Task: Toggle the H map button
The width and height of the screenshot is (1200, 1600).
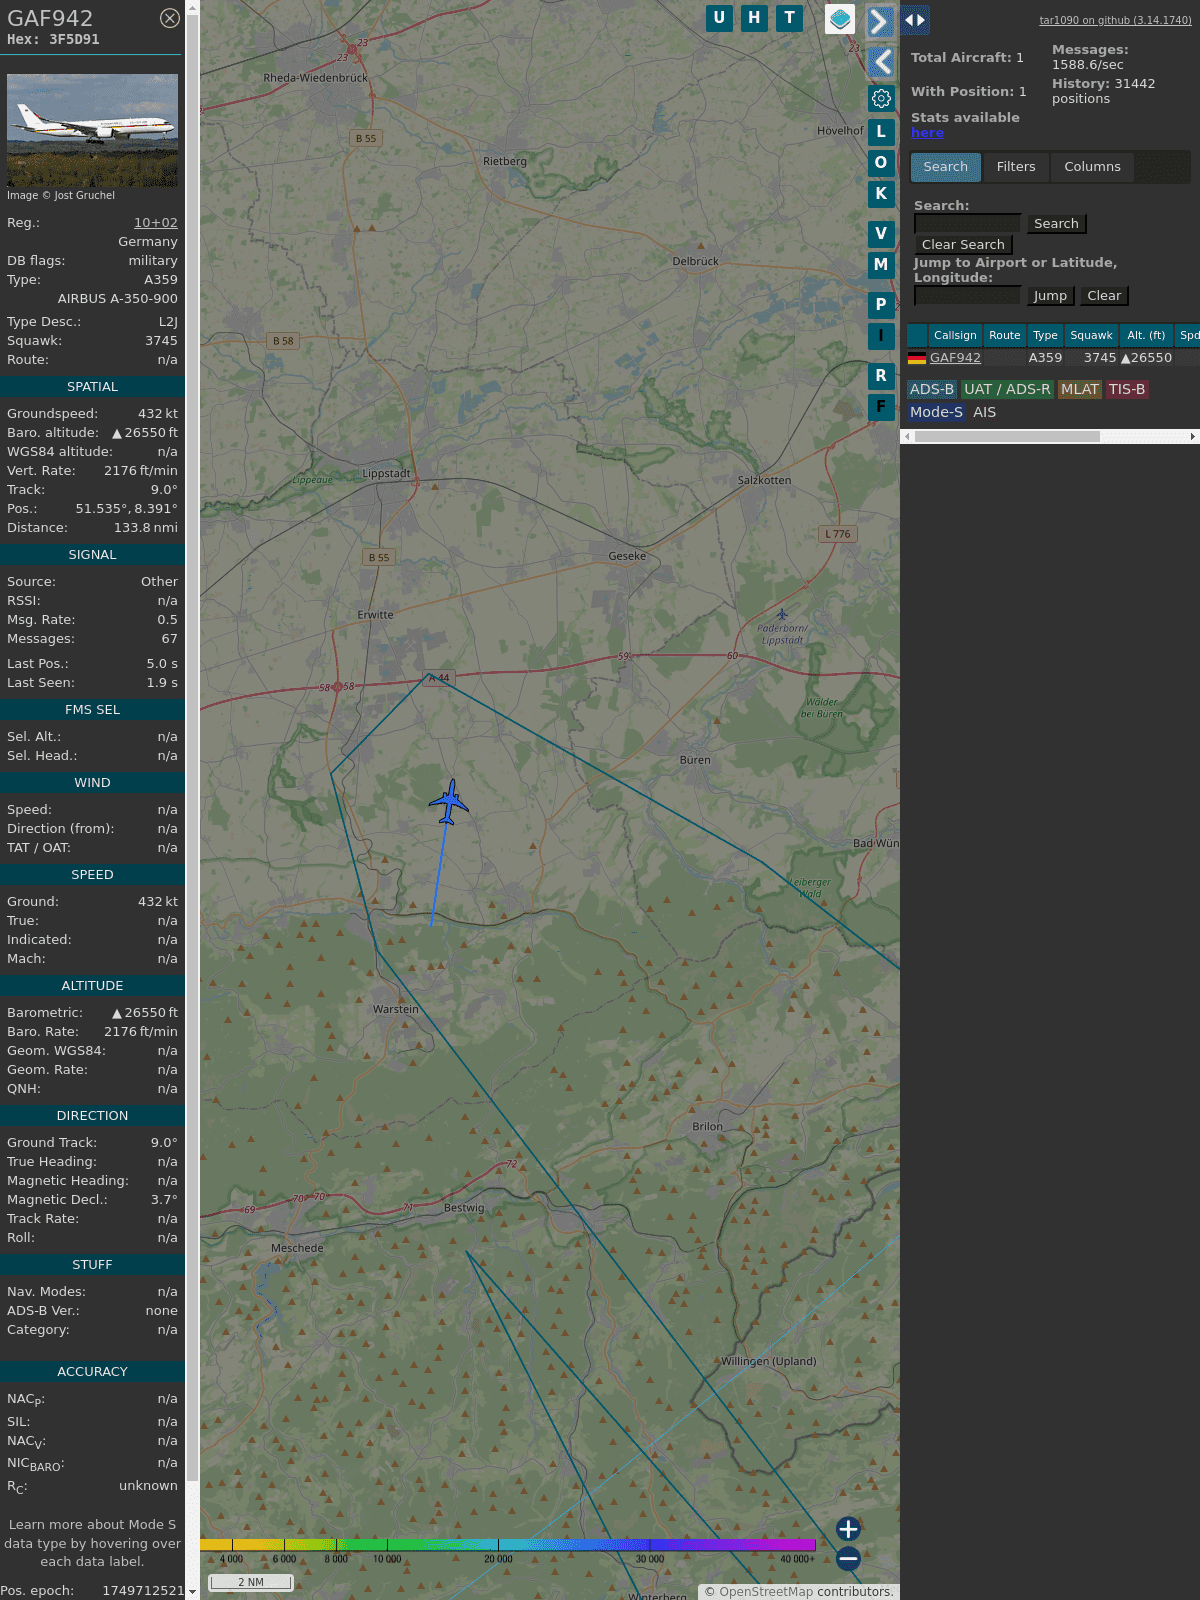Action: pyautogui.click(x=754, y=18)
